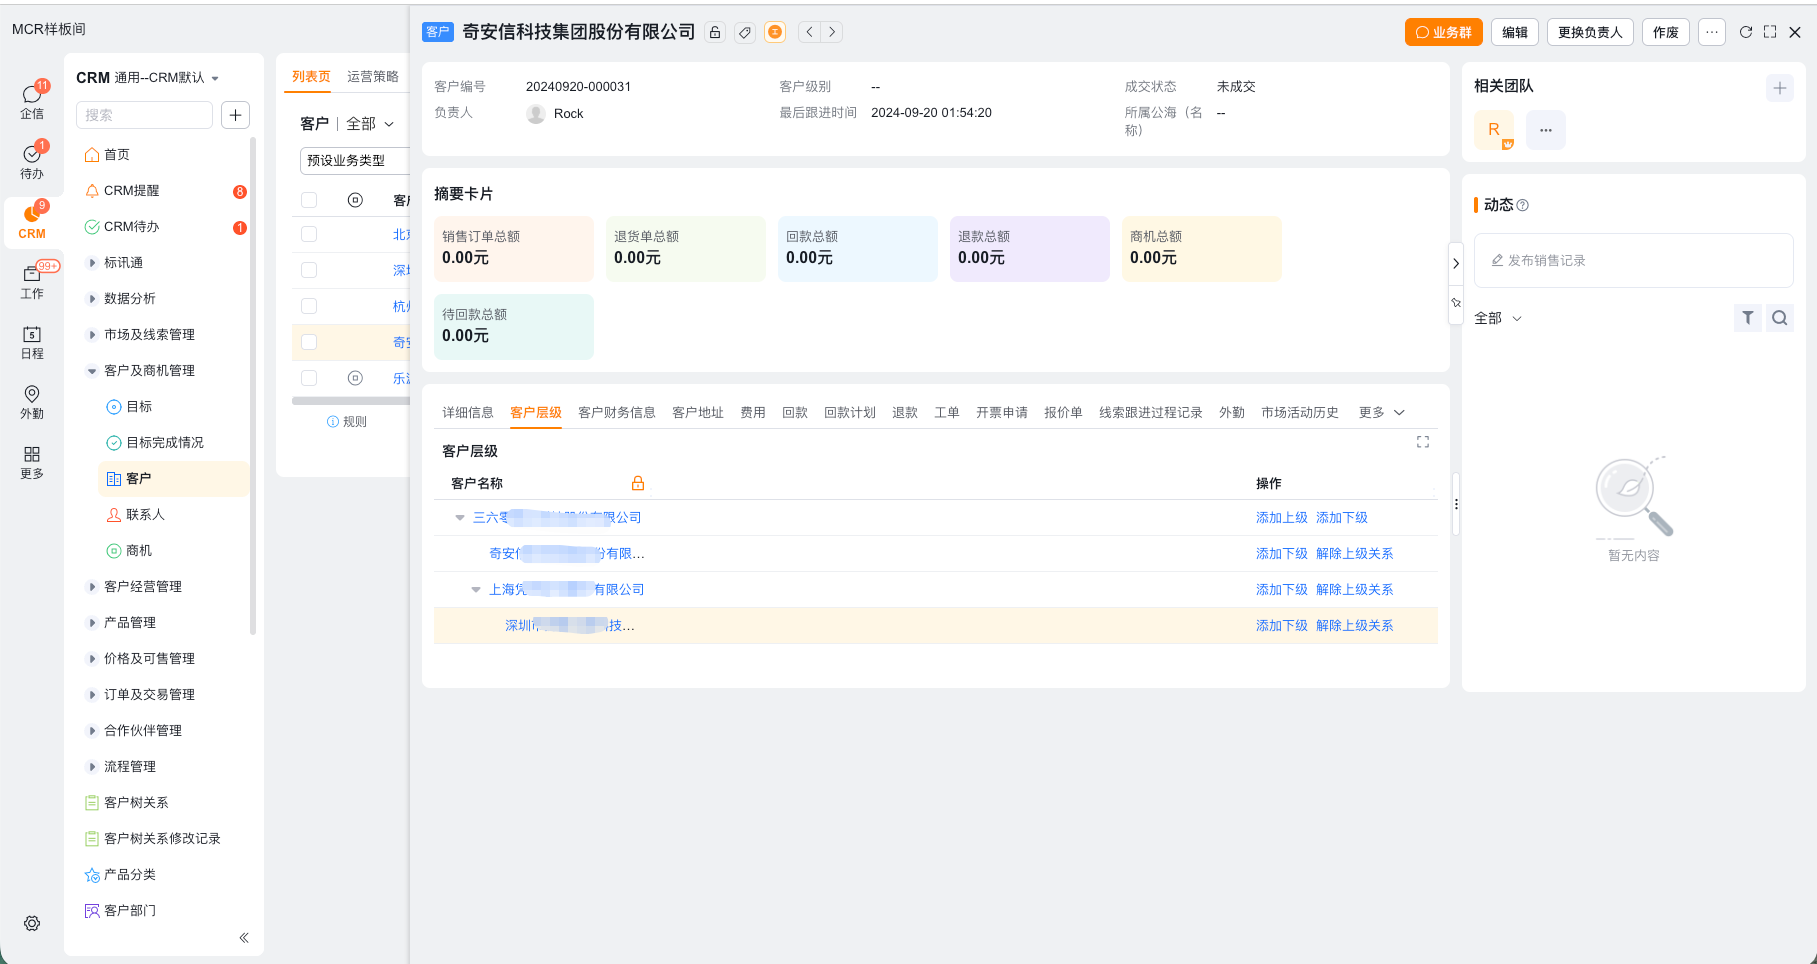Collapse the 上海 company hierarchy row
Viewport: 1817px width, 964px height.
476,590
